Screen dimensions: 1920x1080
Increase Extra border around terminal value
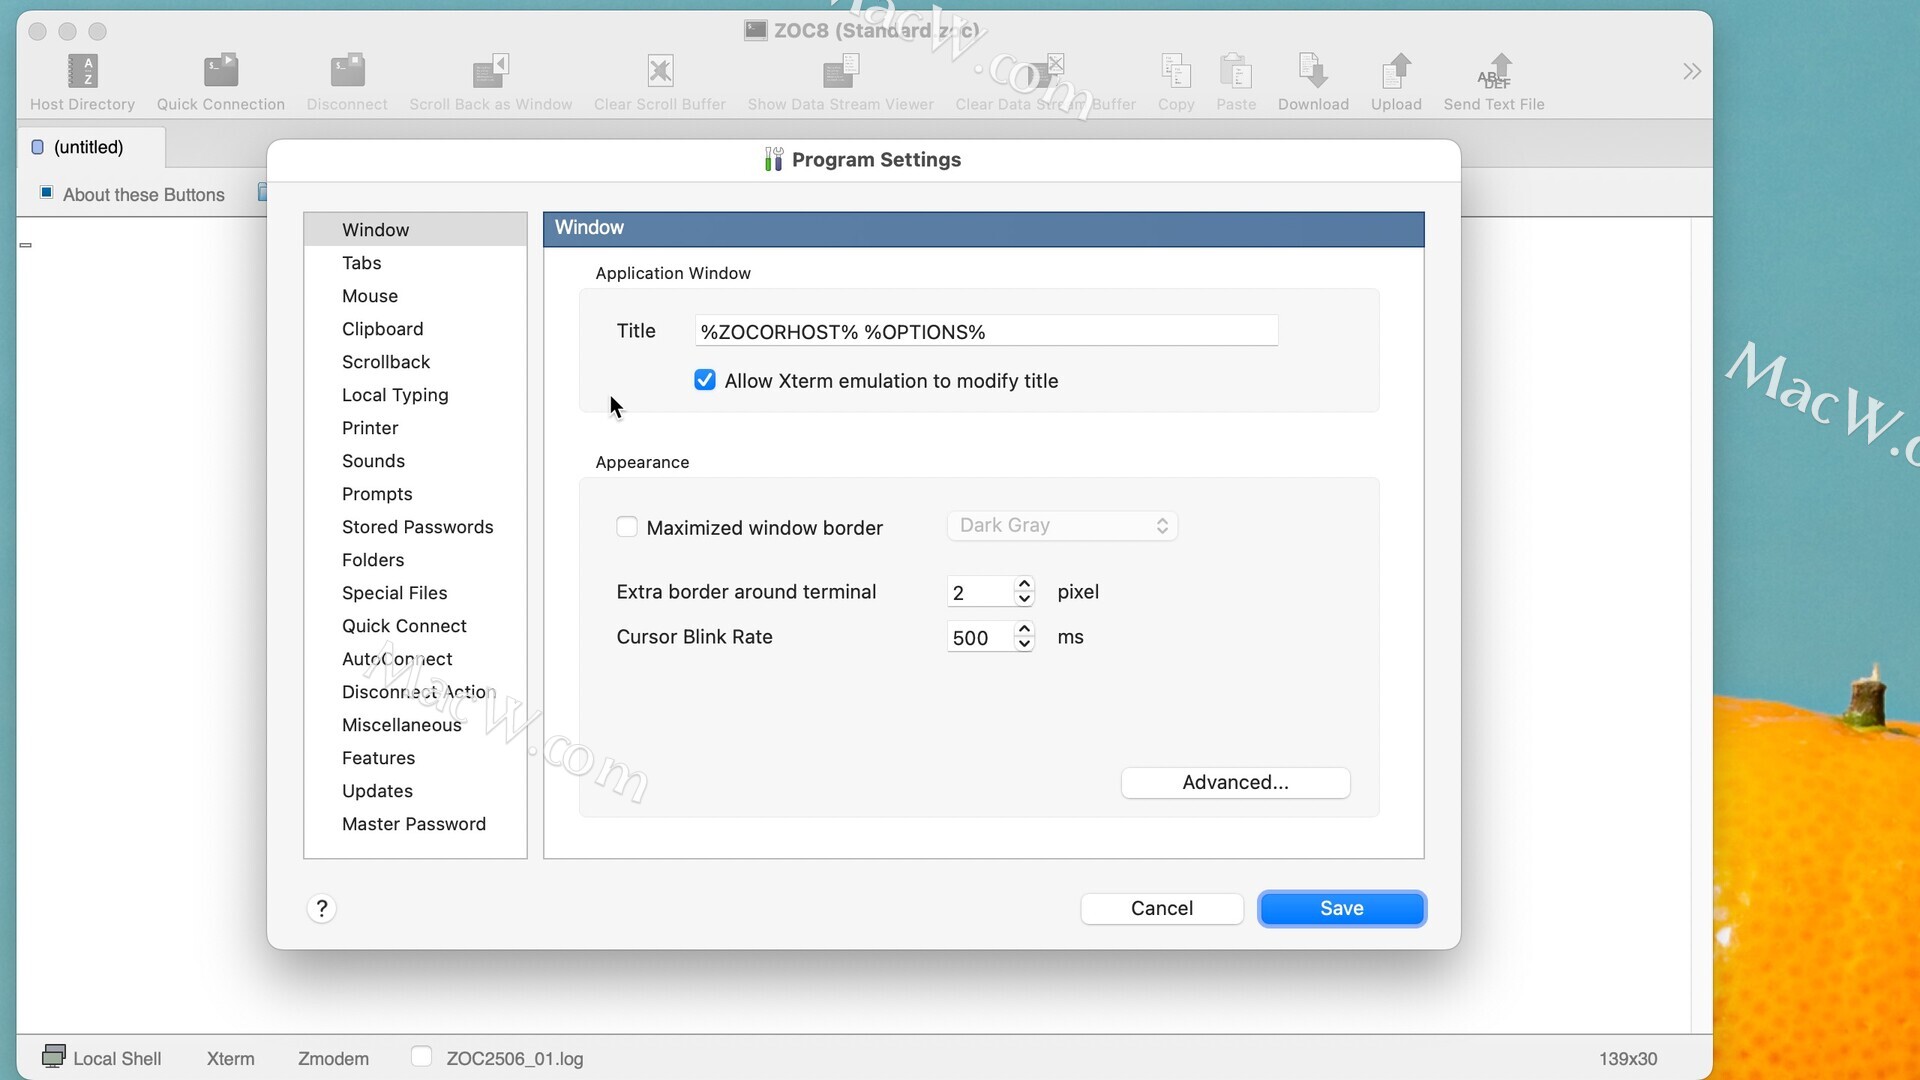point(1024,584)
